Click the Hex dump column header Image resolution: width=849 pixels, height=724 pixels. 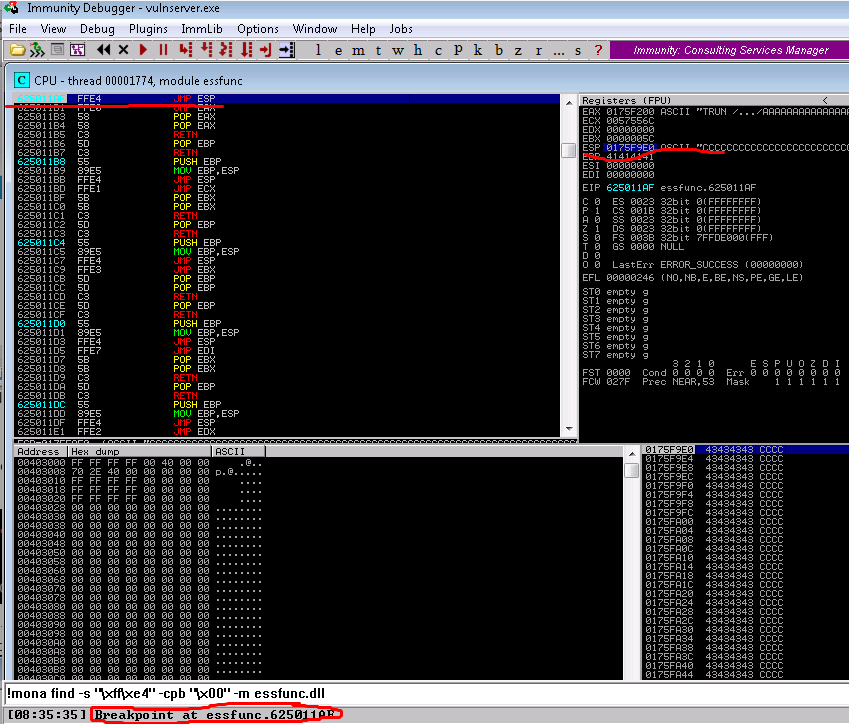[140, 452]
